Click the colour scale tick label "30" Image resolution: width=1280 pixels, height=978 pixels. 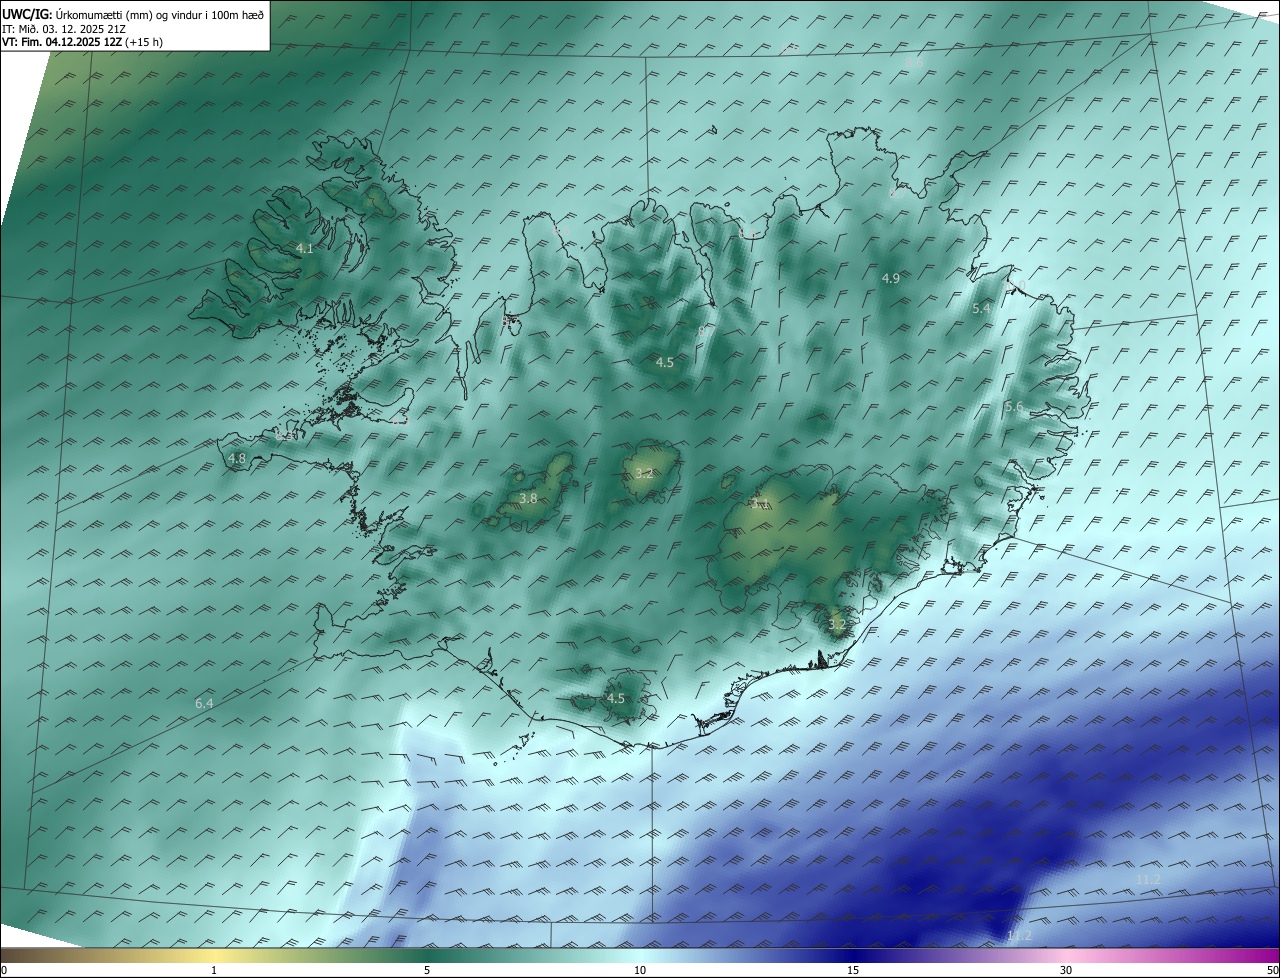(1066, 970)
